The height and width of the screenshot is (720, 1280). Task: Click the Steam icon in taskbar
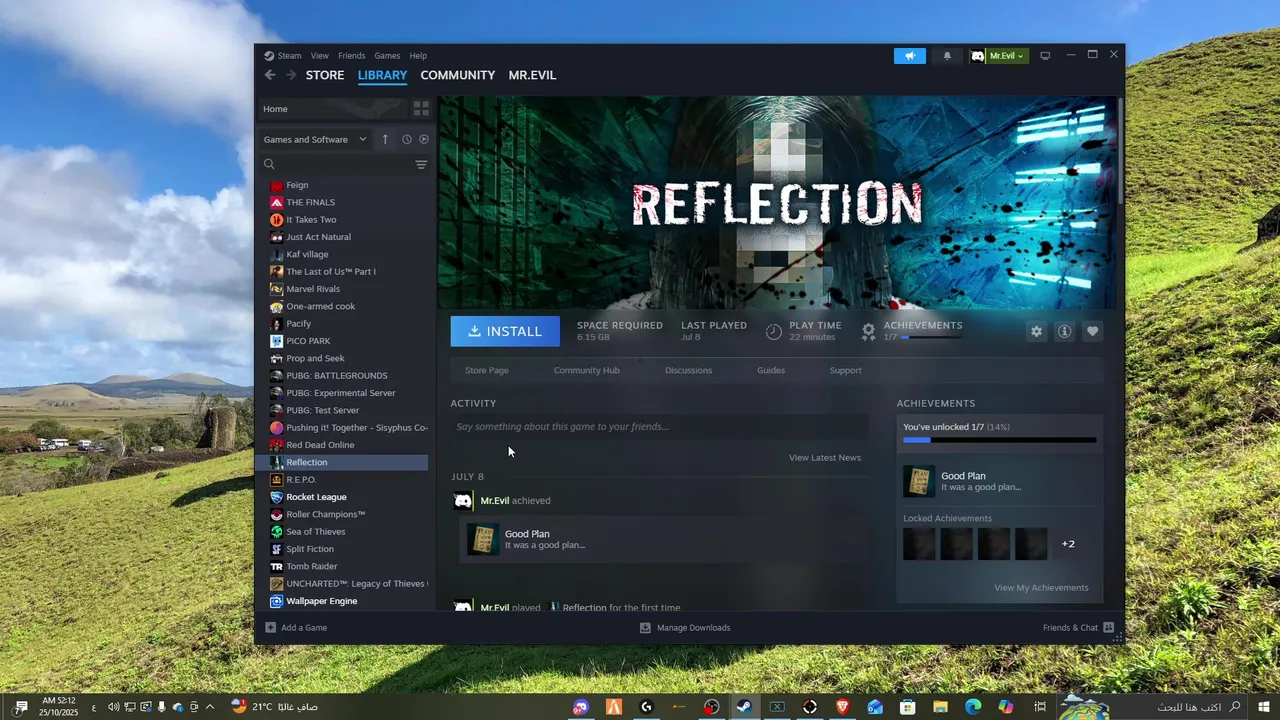coord(744,707)
